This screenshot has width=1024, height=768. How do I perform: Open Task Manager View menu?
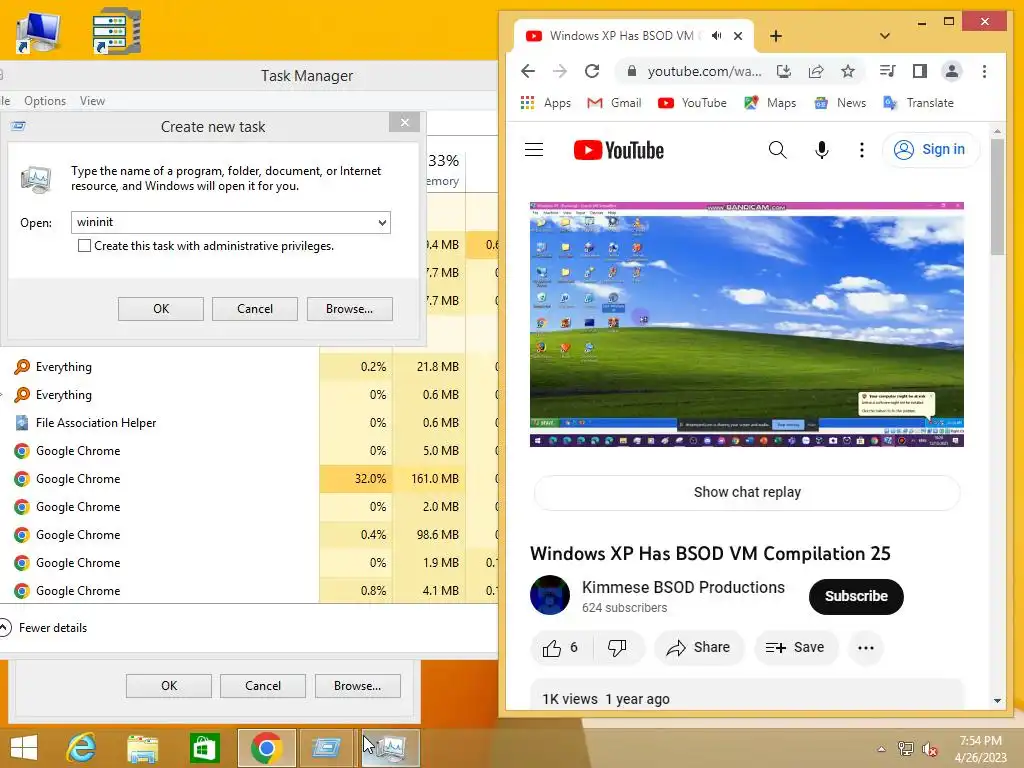[x=92, y=101]
